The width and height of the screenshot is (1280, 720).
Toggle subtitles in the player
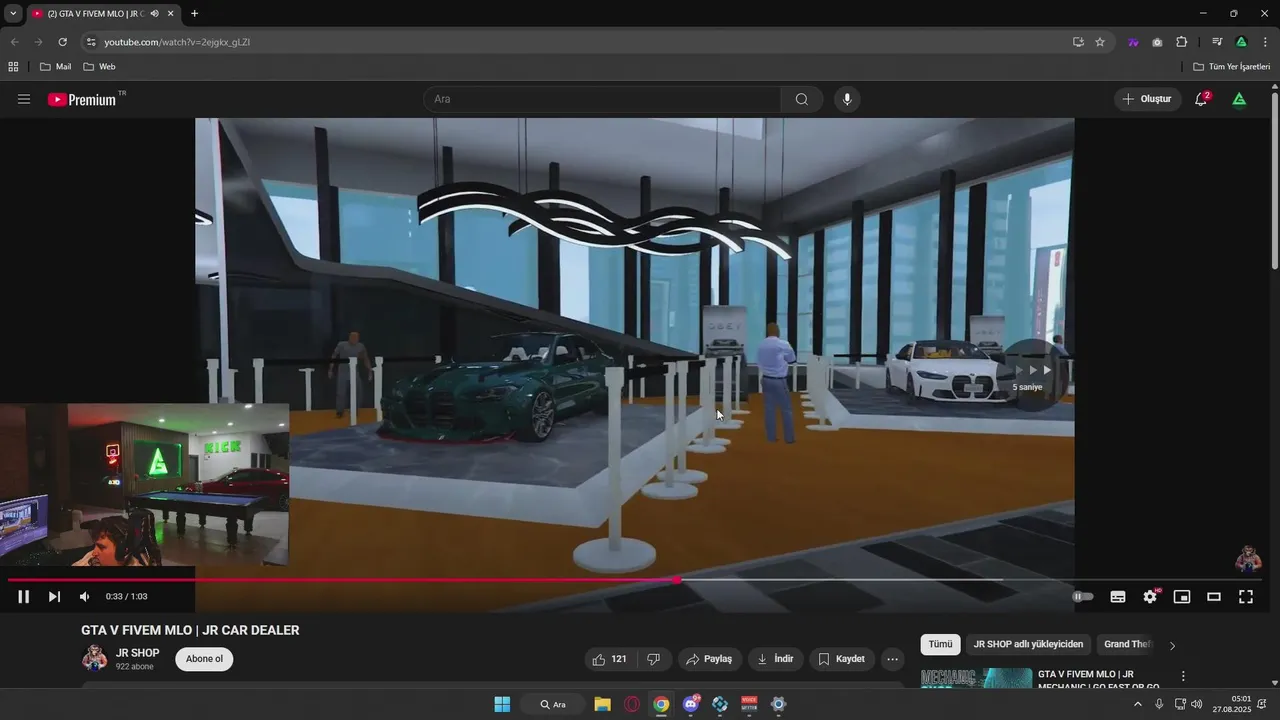click(x=1118, y=596)
